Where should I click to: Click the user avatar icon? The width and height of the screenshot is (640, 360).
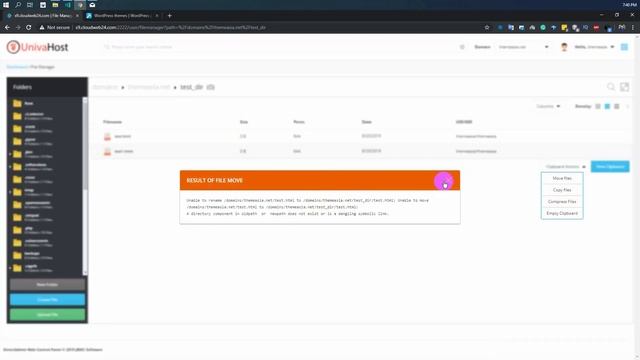coord(564,47)
